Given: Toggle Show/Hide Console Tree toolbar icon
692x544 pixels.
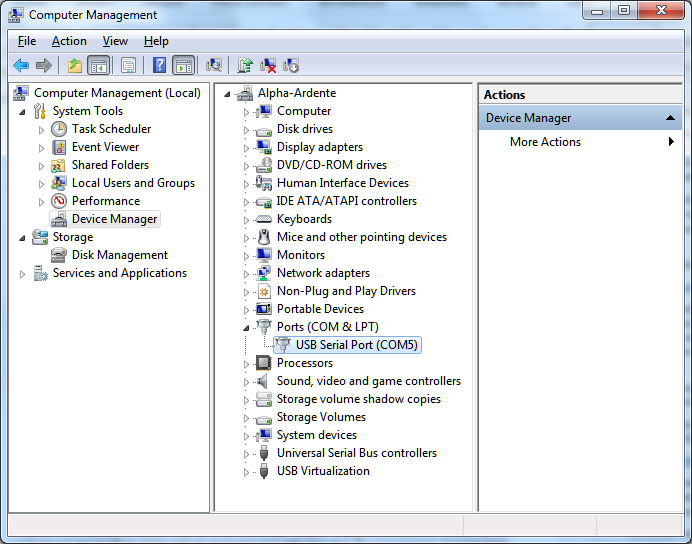Looking at the screenshot, I should click(x=98, y=66).
